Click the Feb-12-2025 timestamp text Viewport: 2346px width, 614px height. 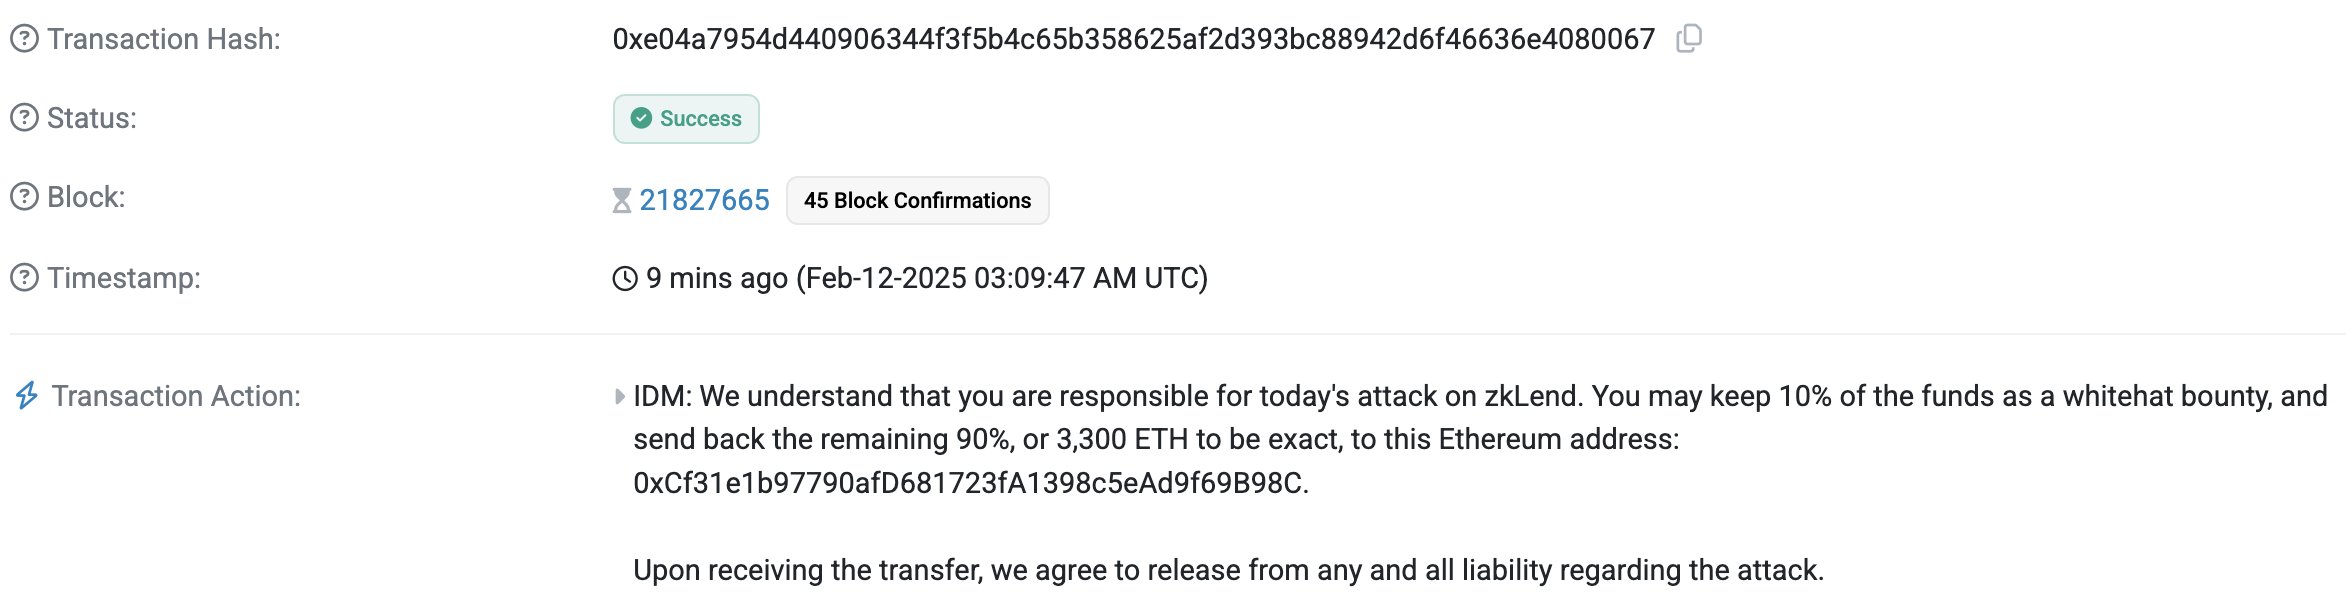[1001, 278]
